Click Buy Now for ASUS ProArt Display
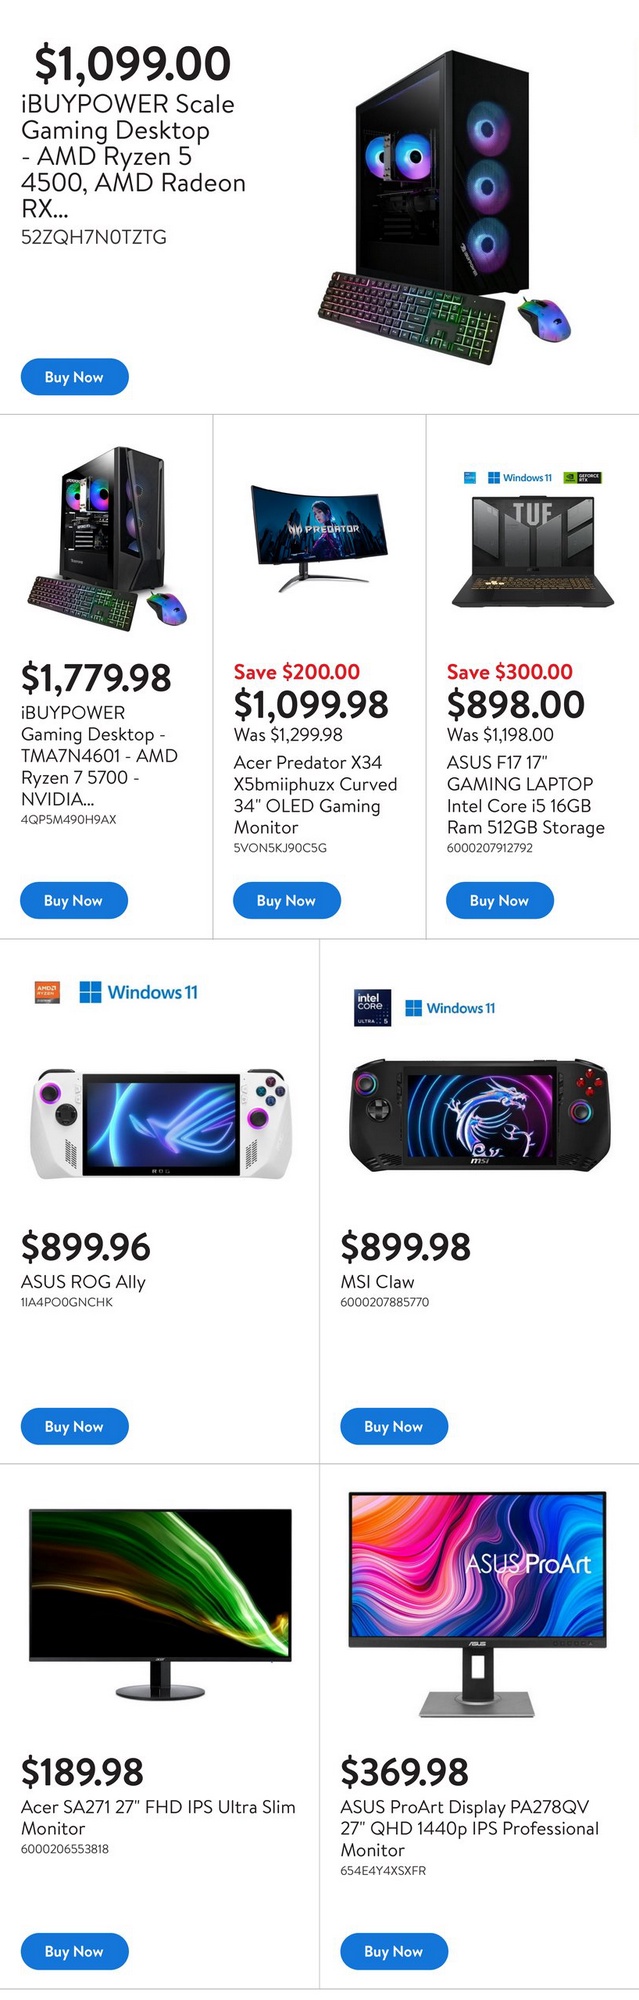The height and width of the screenshot is (2000, 639). pos(393,1951)
